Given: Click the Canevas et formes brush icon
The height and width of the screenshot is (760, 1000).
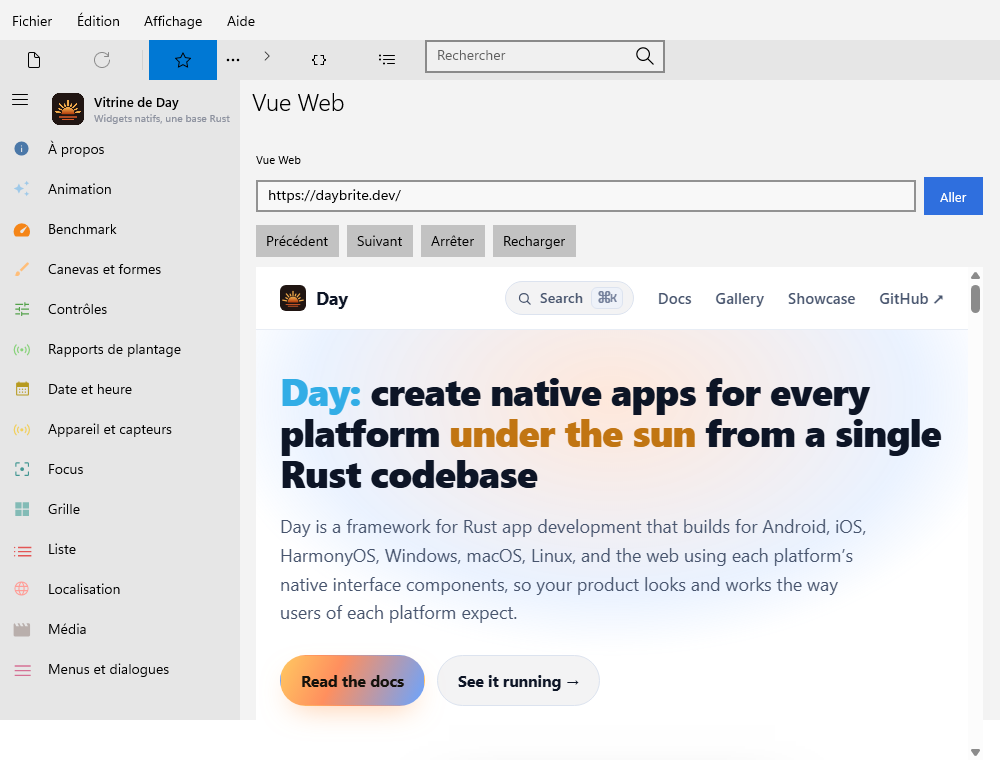Looking at the screenshot, I should 22,269.
